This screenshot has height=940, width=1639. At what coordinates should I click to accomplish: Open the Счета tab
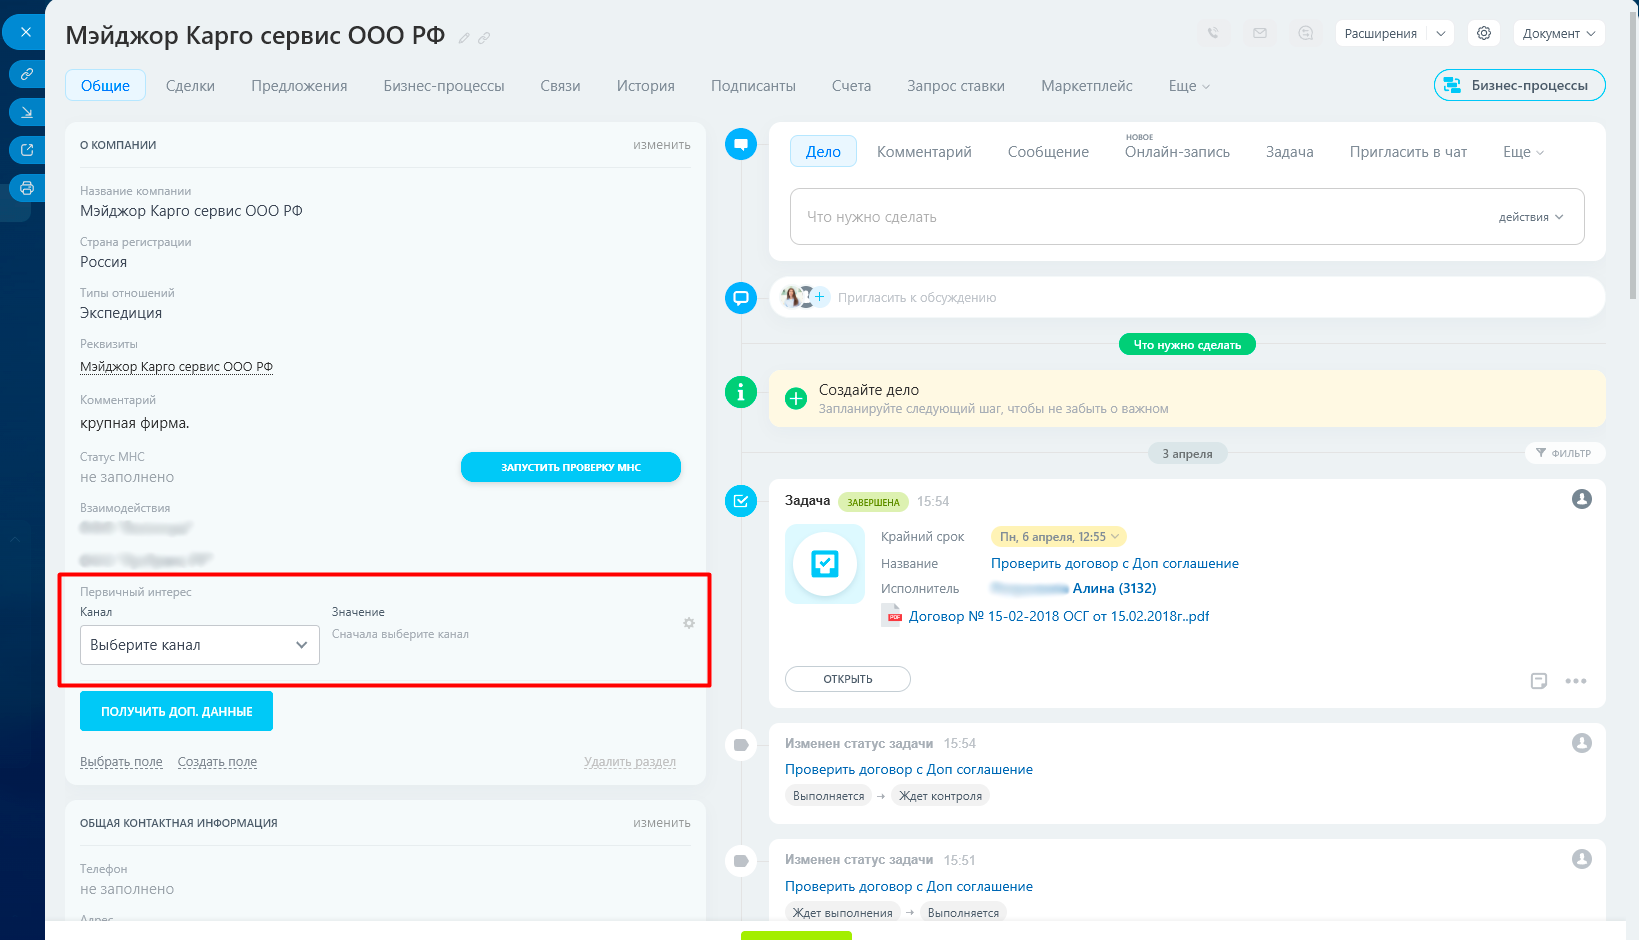pyautogui.click(x=851, y=86)
